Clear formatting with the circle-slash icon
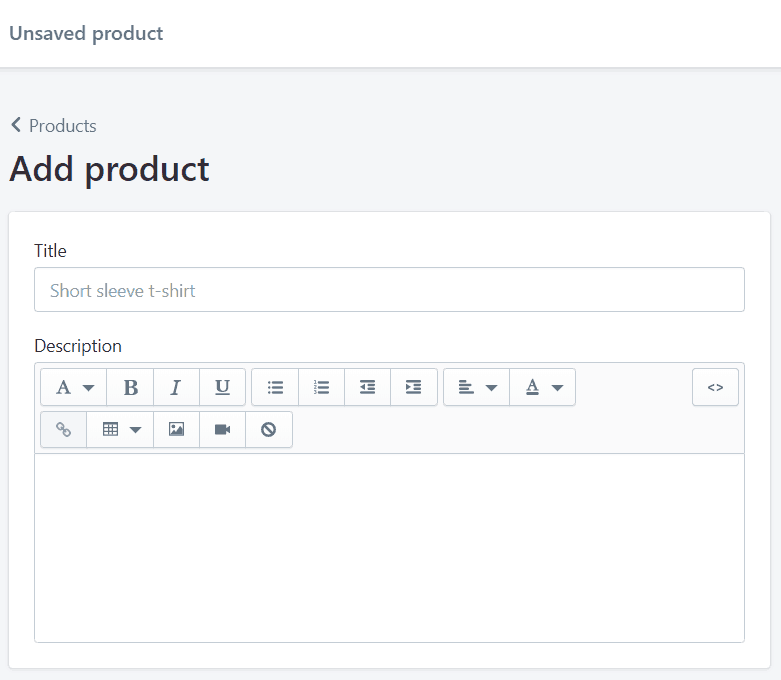The width and height of the screenshot is (781, 680). coord(268,430)
